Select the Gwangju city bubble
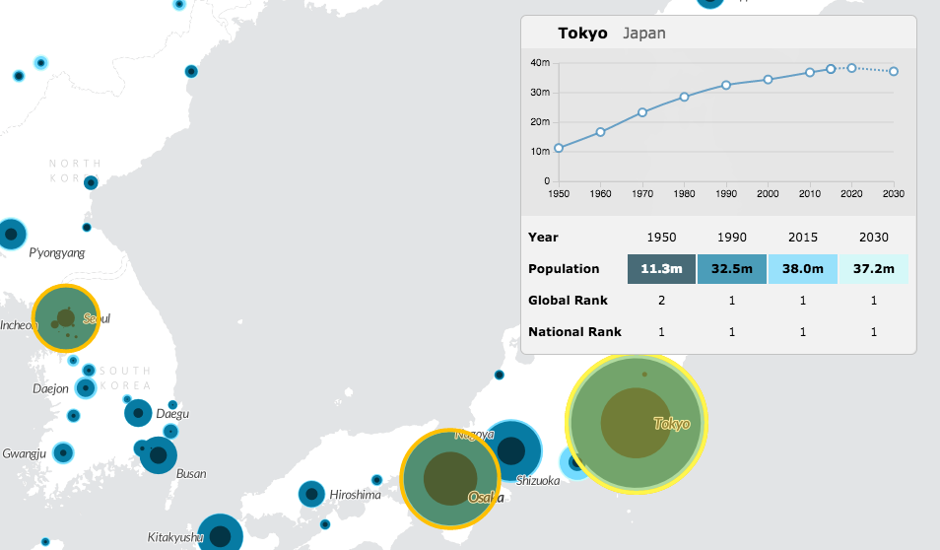 [x=63, y=453]
